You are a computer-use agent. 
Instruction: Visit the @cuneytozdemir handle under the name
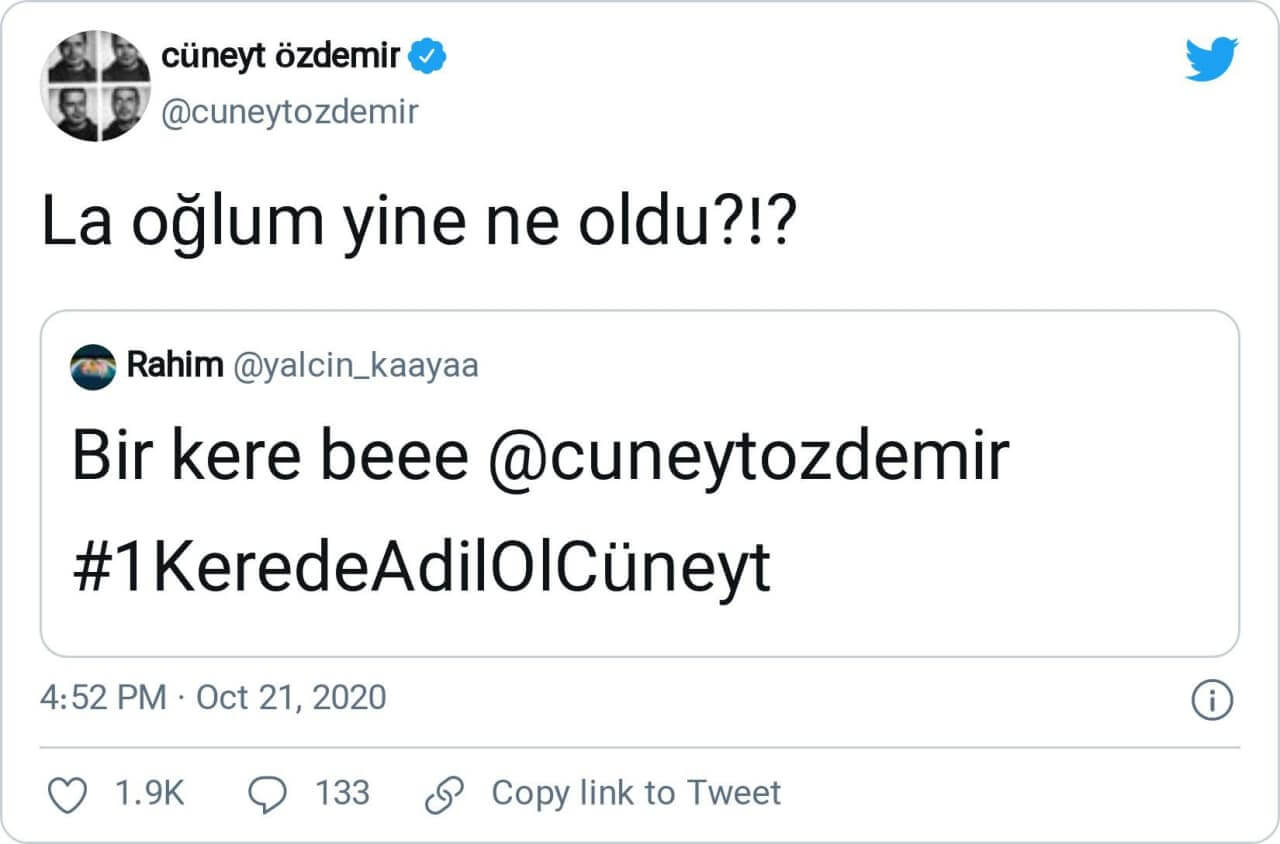[289, 112]
